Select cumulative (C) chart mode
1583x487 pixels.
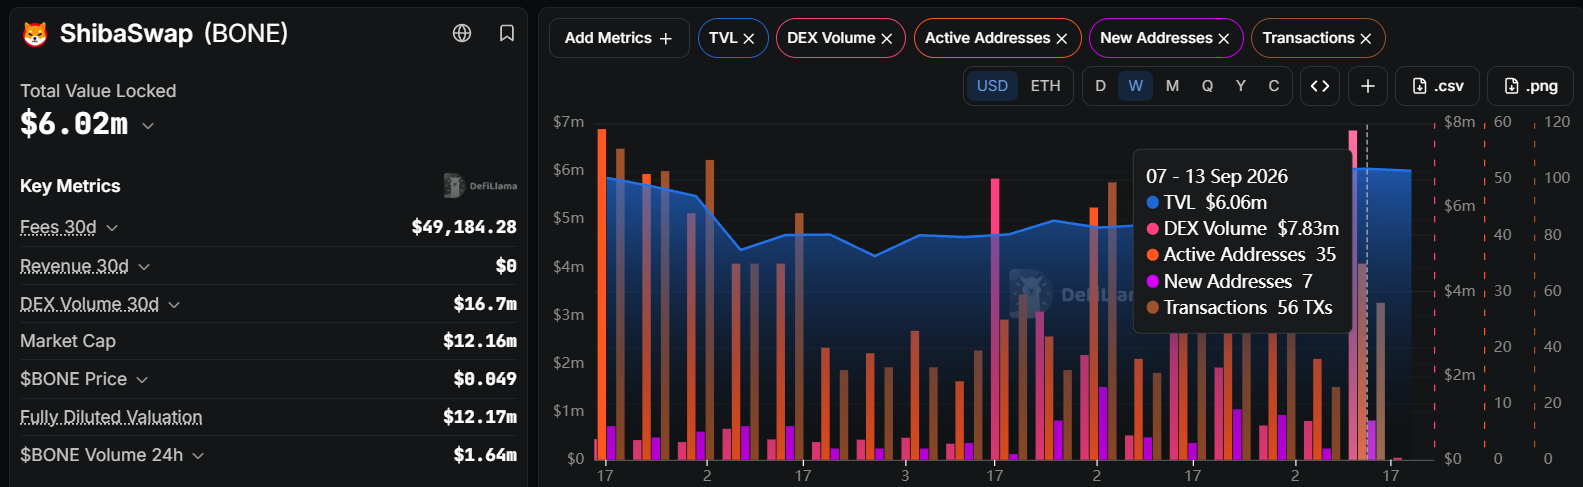click(x=1273, y=86)
